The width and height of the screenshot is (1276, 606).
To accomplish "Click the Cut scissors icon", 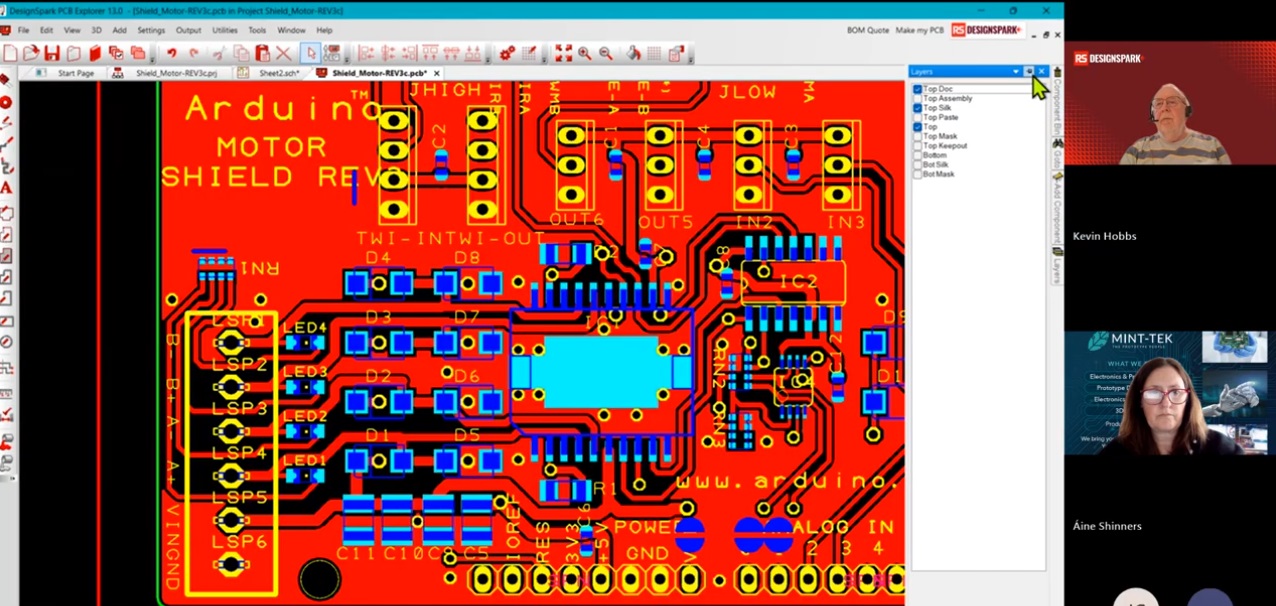I will [218, 53].
